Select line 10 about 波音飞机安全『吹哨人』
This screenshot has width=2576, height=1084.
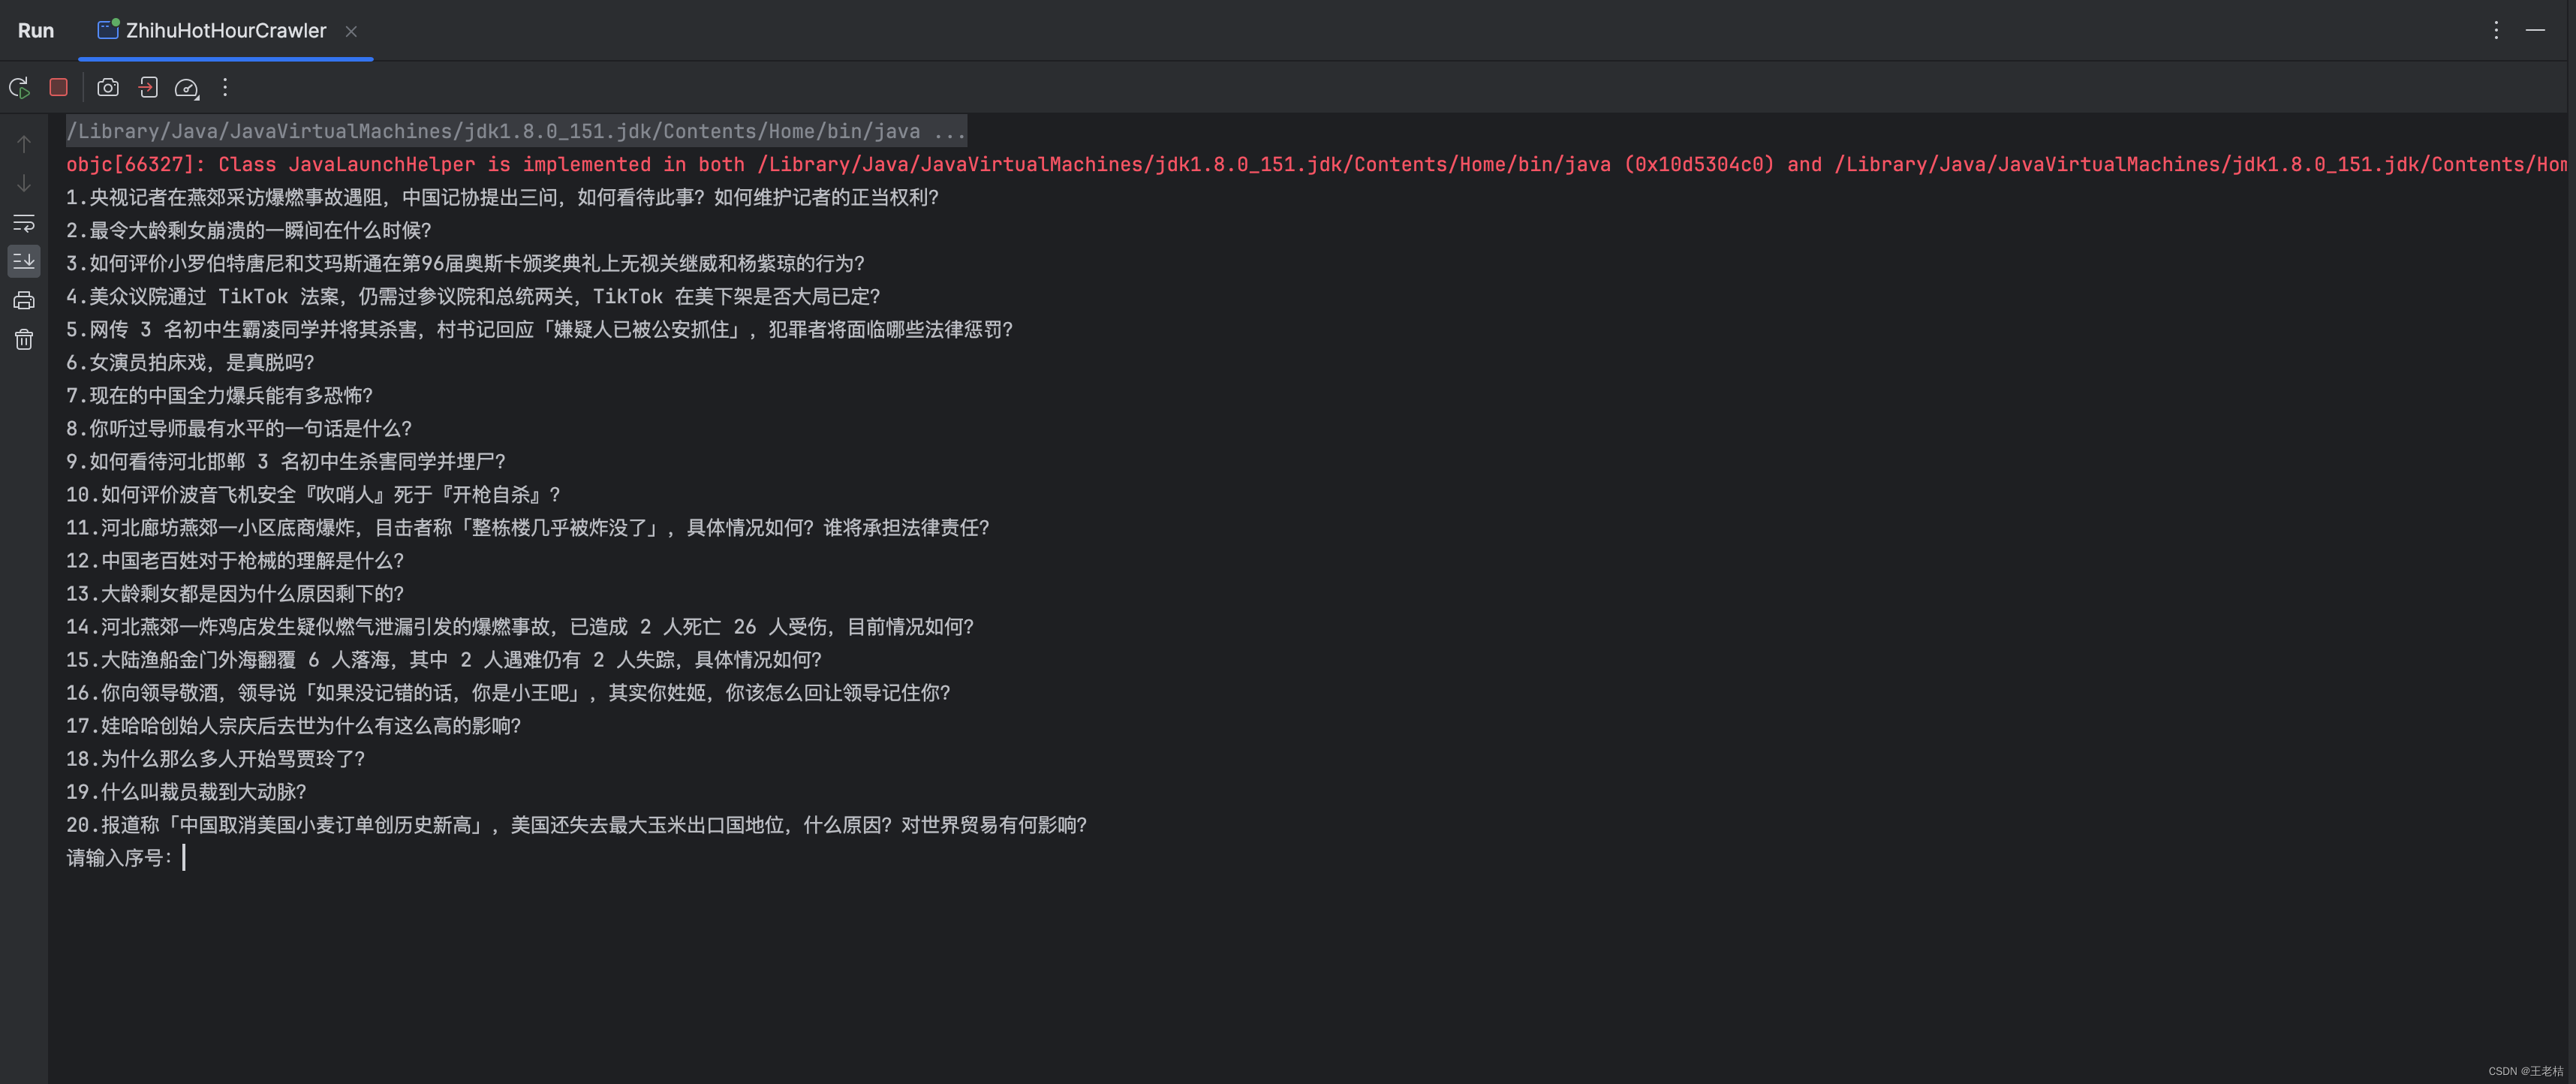click(313, 494)
